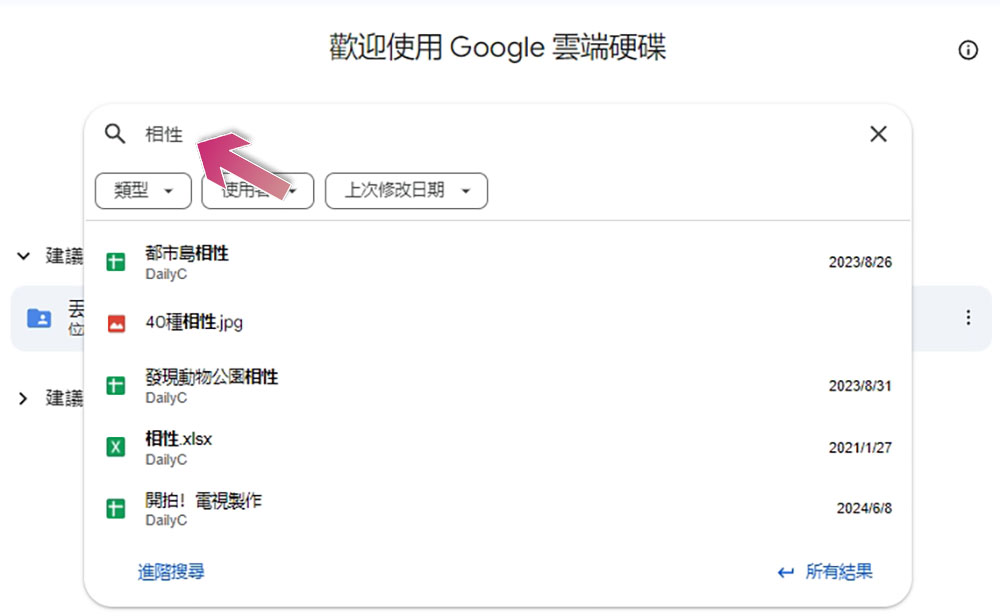The image size is (1000, 616).
Task: Click Sheets icon beside 都市島相性
Action: pyautogui.click(x=115, y=262)
